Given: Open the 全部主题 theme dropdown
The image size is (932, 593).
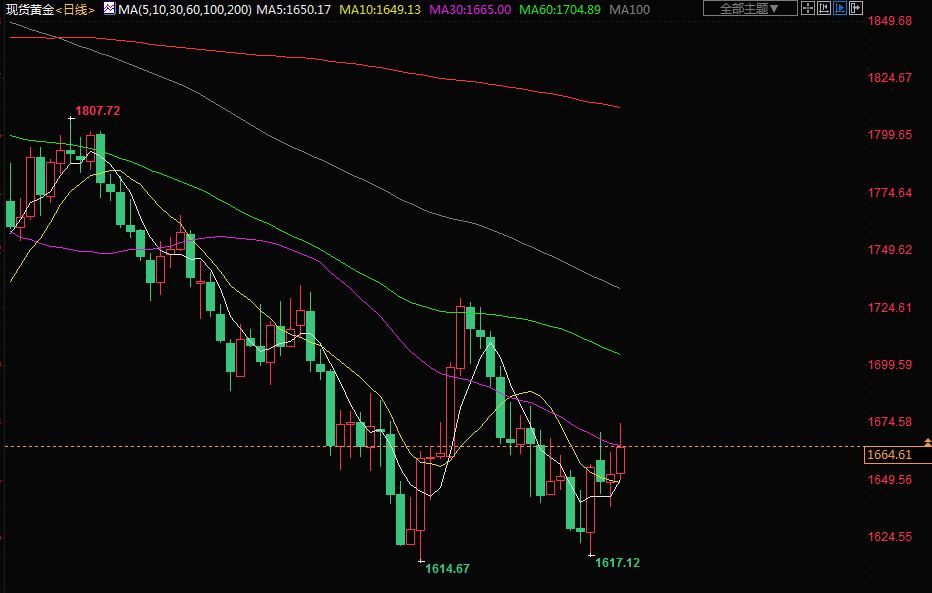Looking at the screenshot, I should pyautogui.click(x=750, y=9).
